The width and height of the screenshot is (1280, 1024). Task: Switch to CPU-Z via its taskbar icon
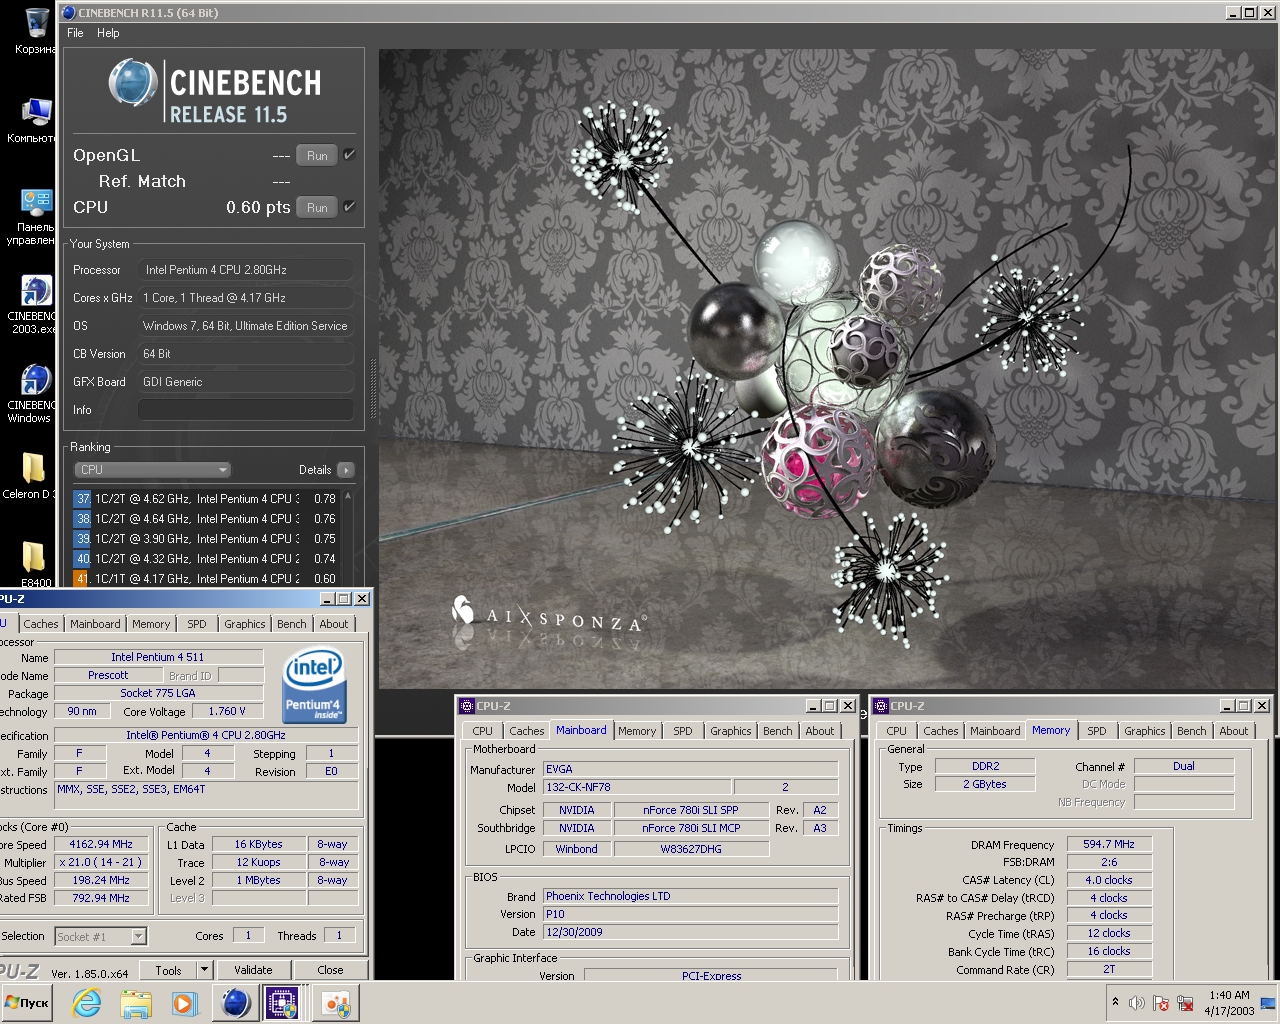point(283,1003)
